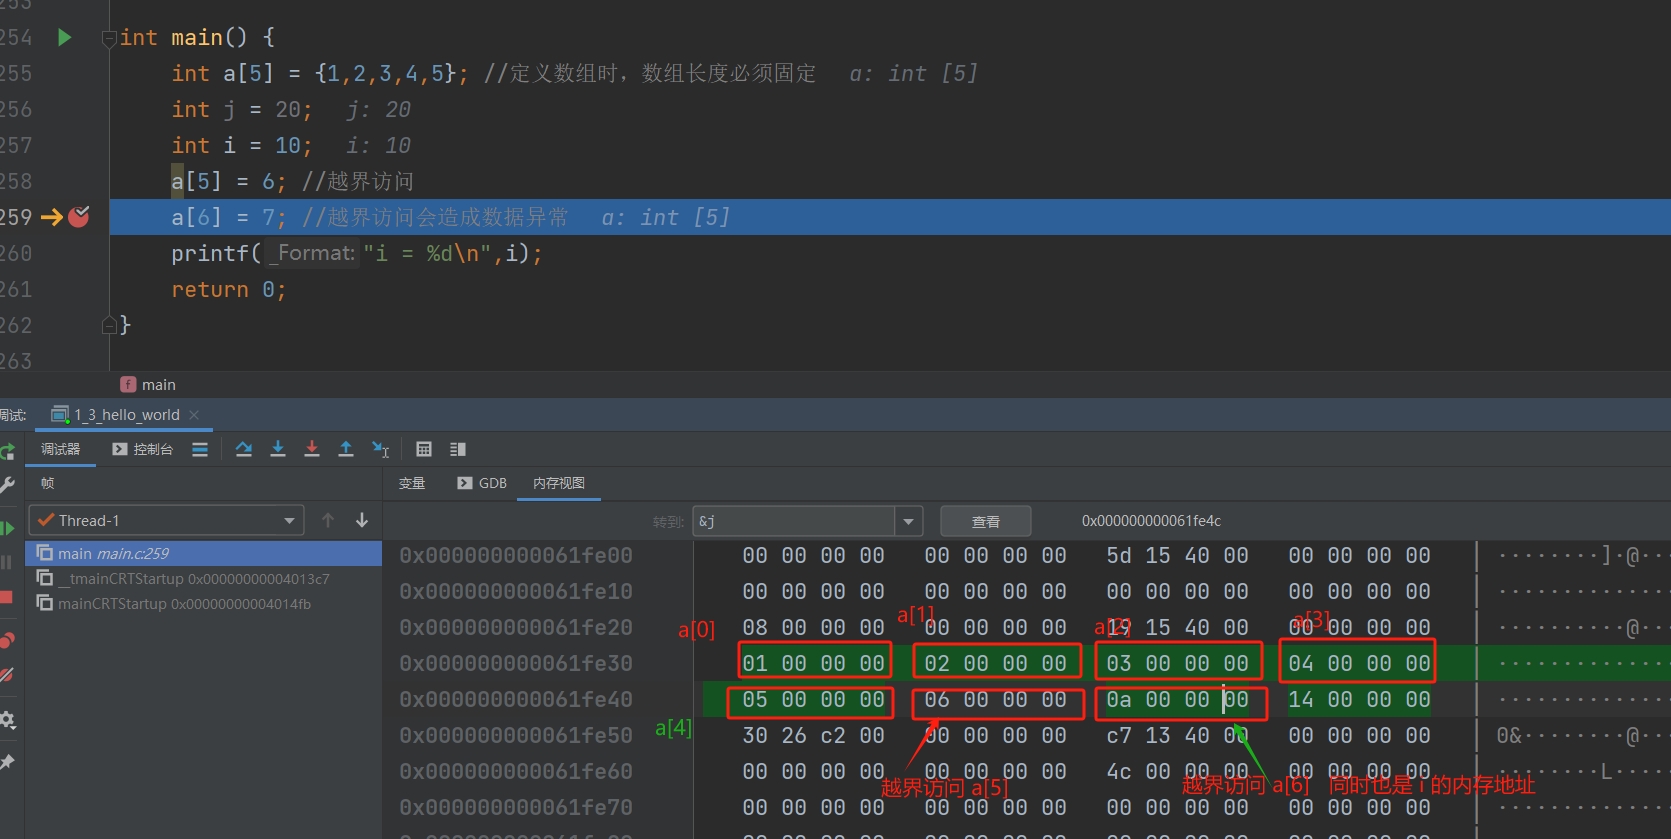The image size is (1671, 839).
Task: Click address text 0x000000000061fe4c
Action: (x=1151, y=521)
